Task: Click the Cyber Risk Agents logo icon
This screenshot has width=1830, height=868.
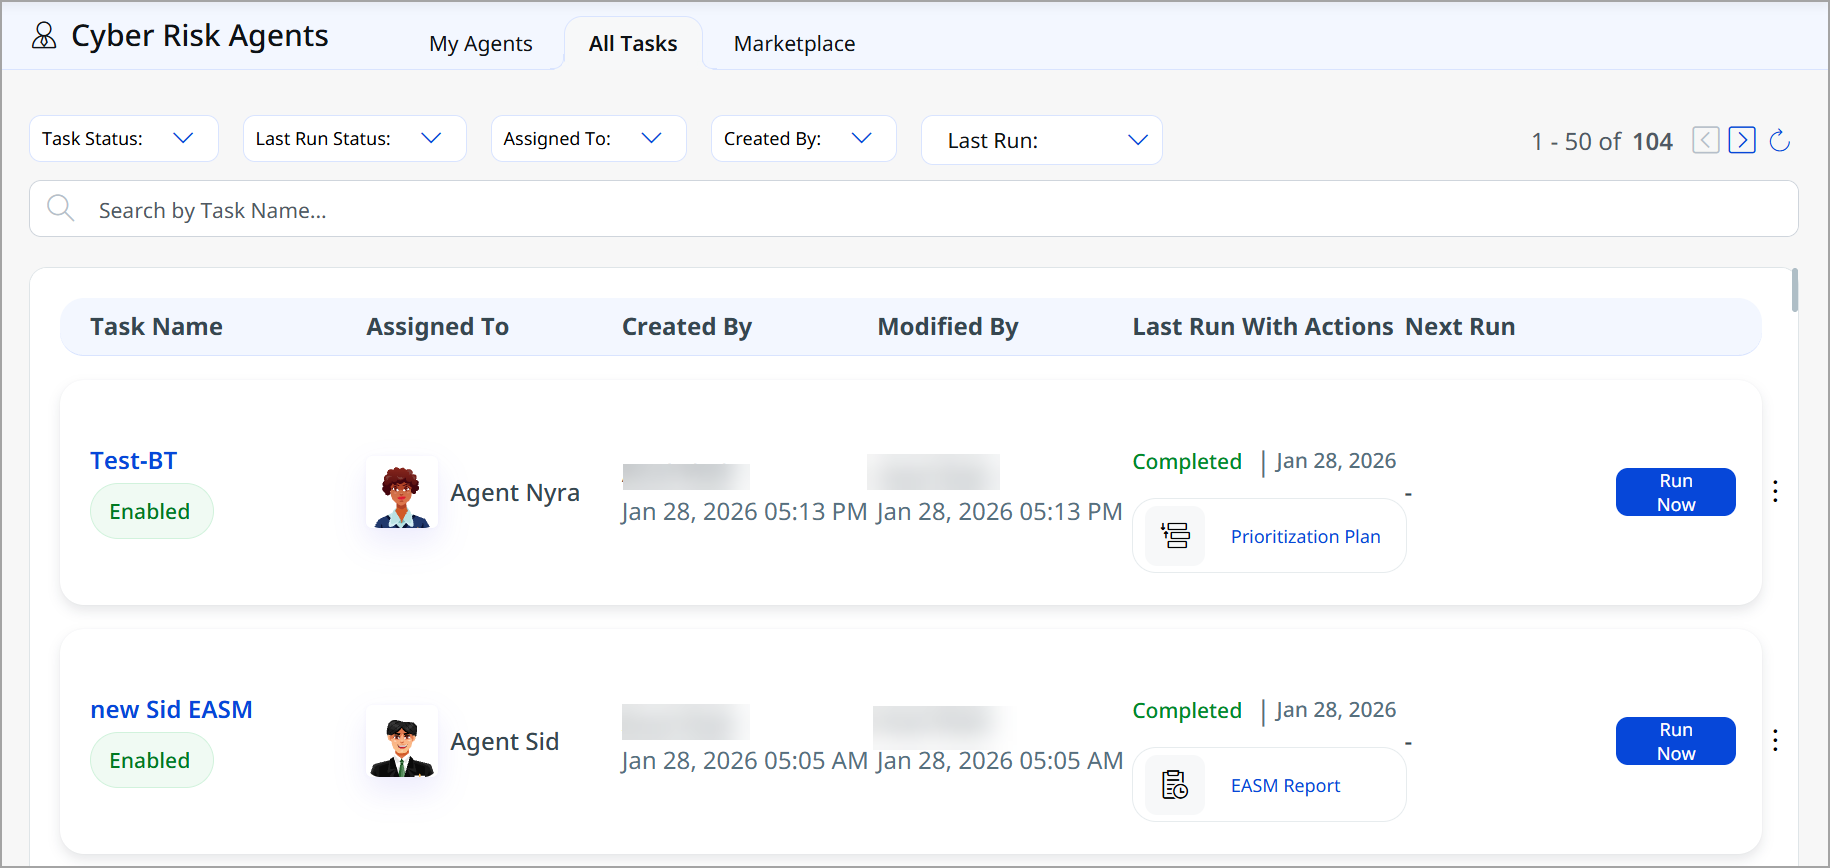Action: pyautogui.click(x=44, y=36)
